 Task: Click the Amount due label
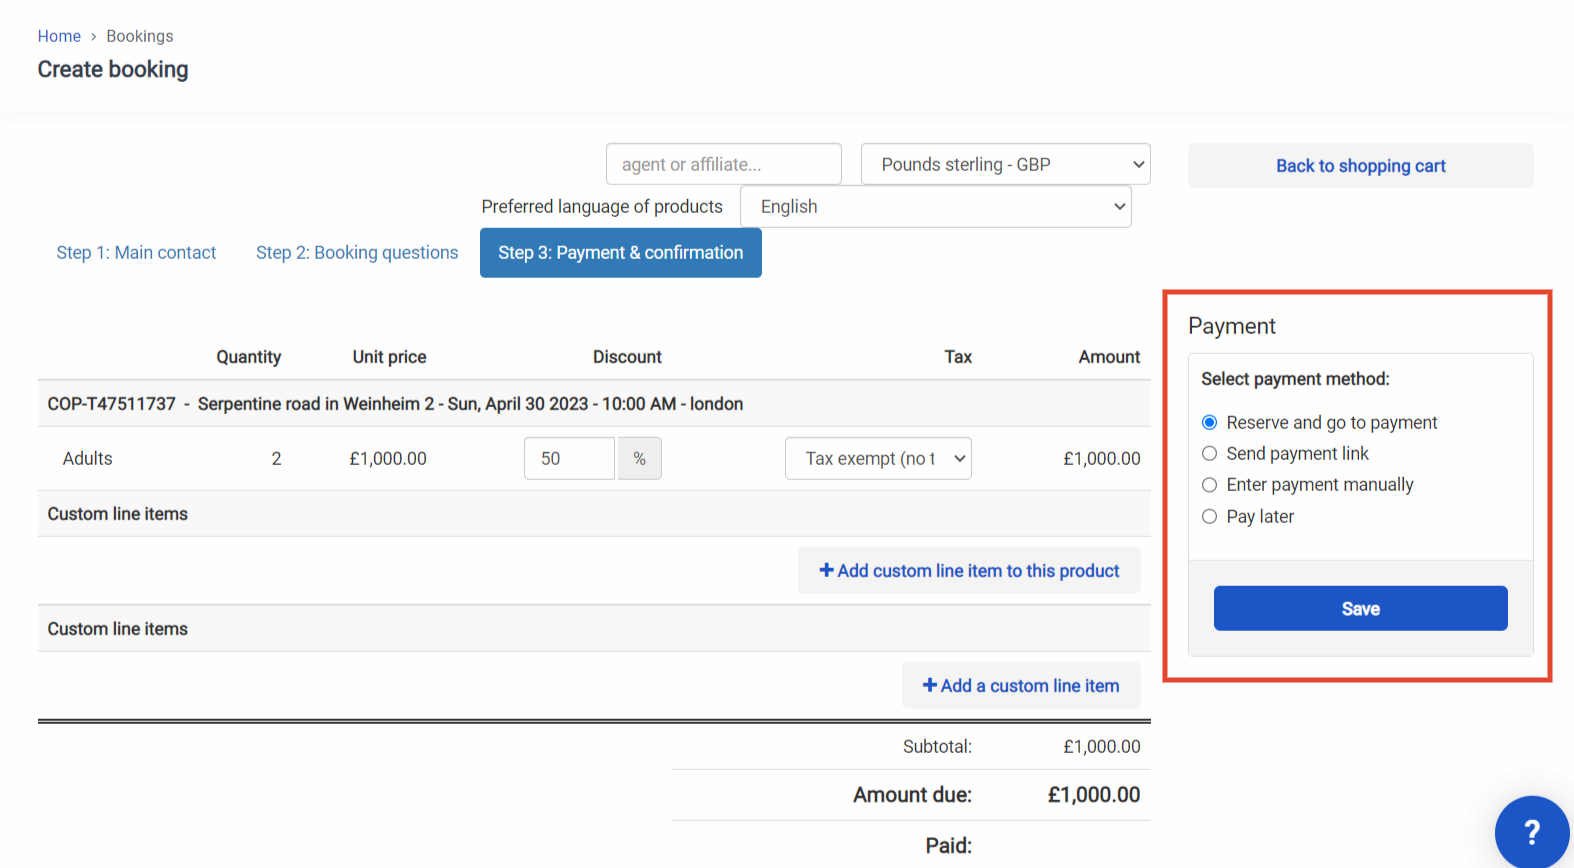coord(912,795)
